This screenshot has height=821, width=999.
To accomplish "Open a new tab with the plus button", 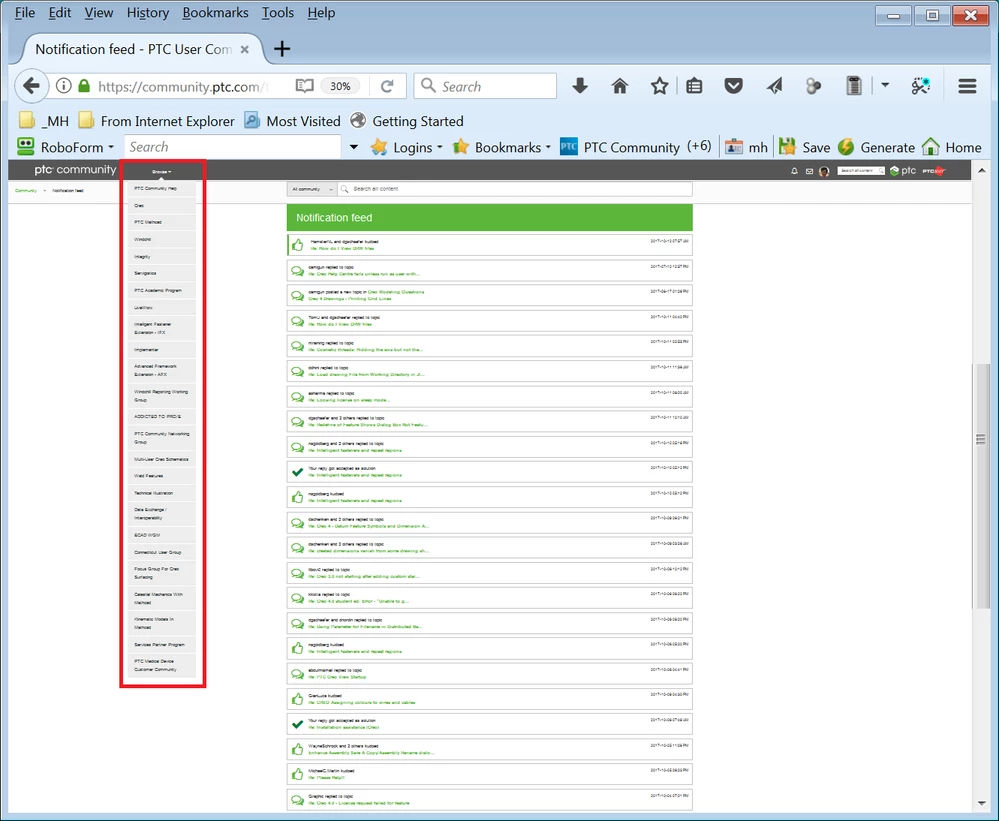I will [x=282, y=48].
